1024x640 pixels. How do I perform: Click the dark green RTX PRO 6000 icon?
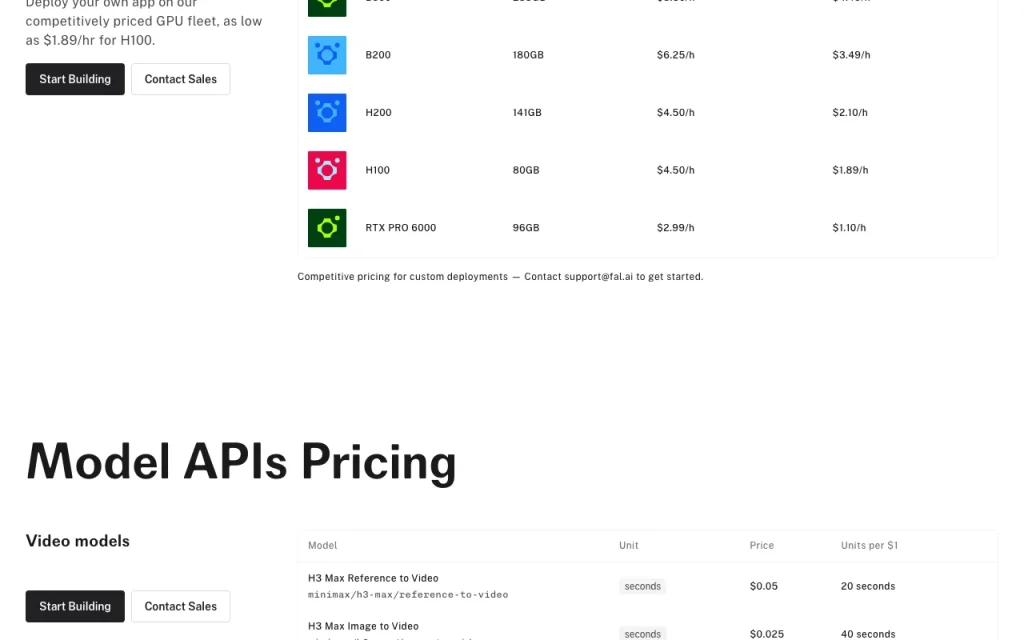(327, 227)
